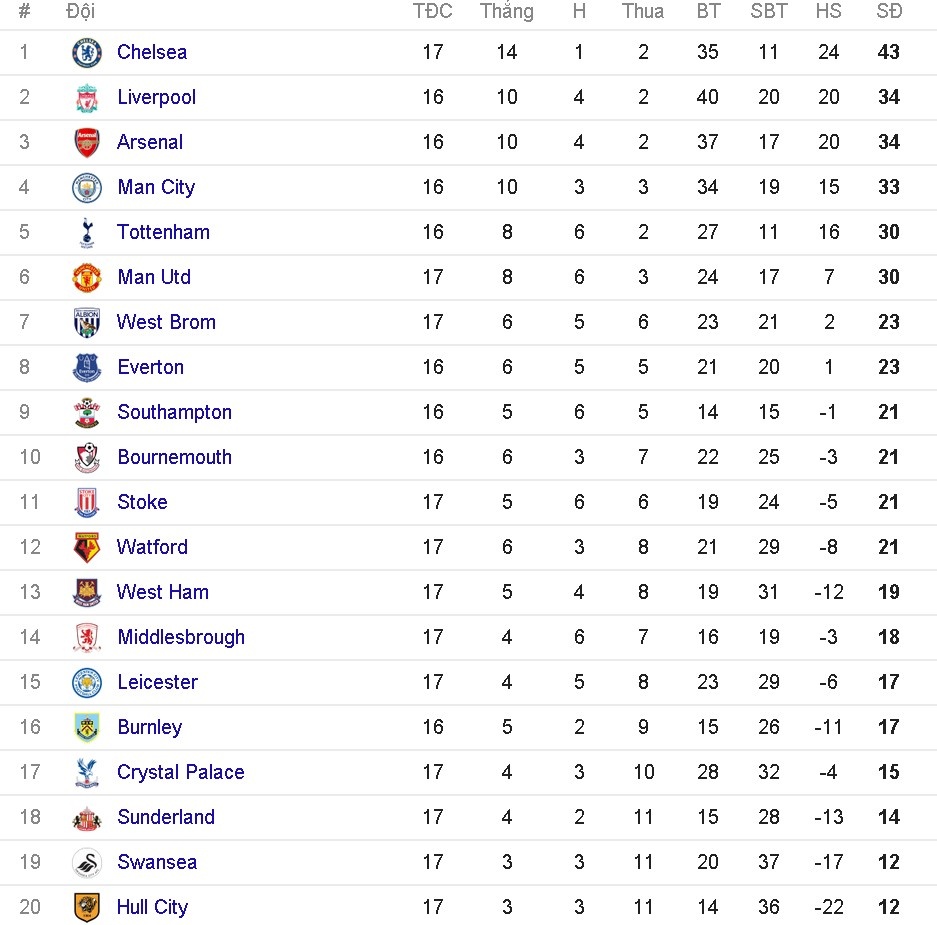Click the "HS" goal difference header

828,12
